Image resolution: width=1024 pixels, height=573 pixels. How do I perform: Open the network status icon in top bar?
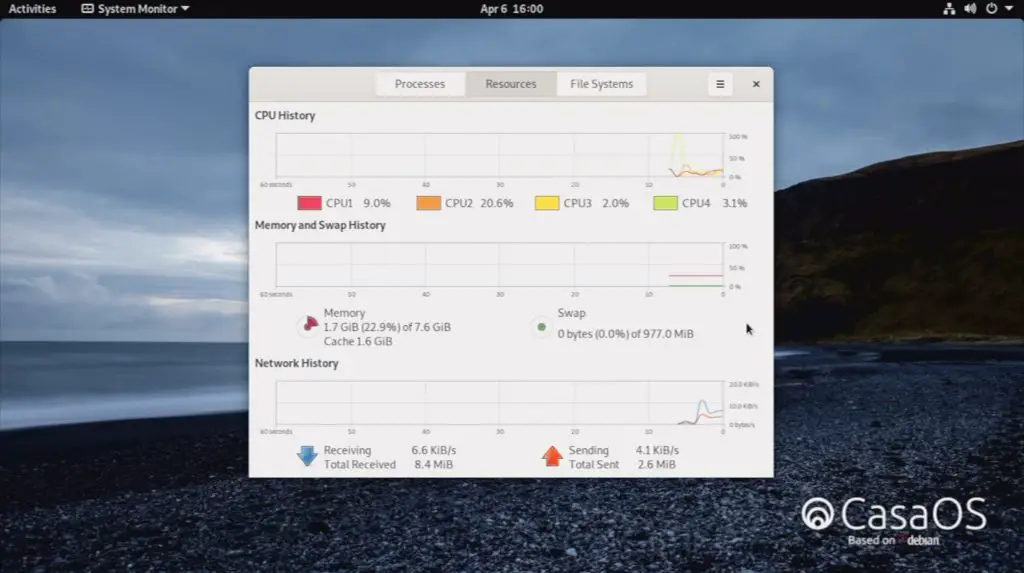point(949,9)
